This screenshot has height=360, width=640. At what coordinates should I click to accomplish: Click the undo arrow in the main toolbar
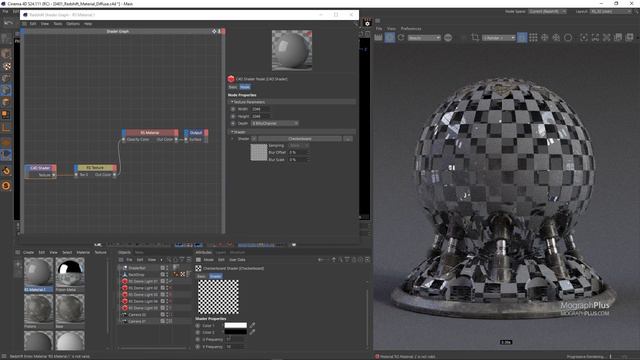coord(8,23)
